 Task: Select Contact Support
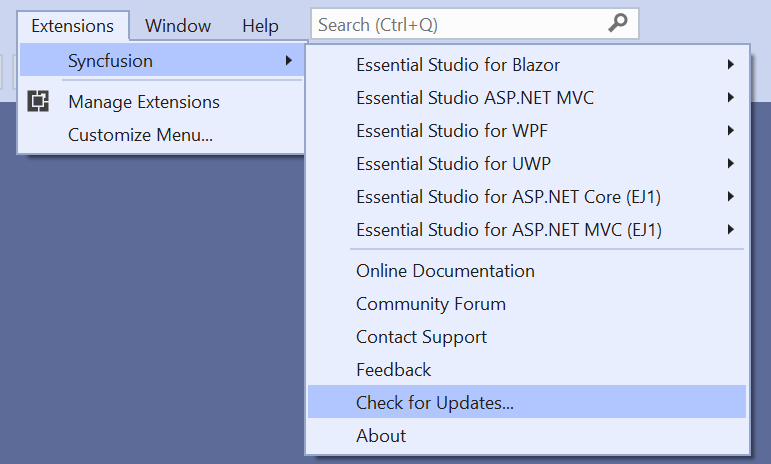click(x=421, y=337)
